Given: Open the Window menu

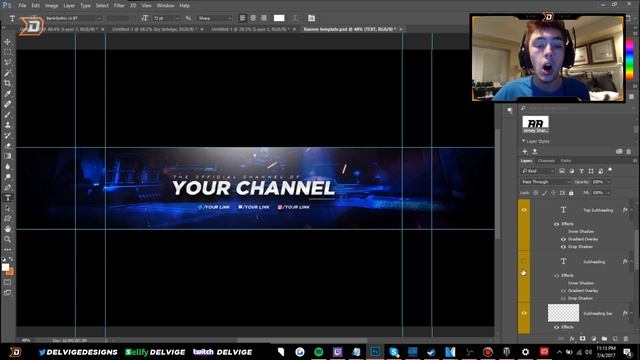Looking at the screenshot, I should tap(165, 6).
